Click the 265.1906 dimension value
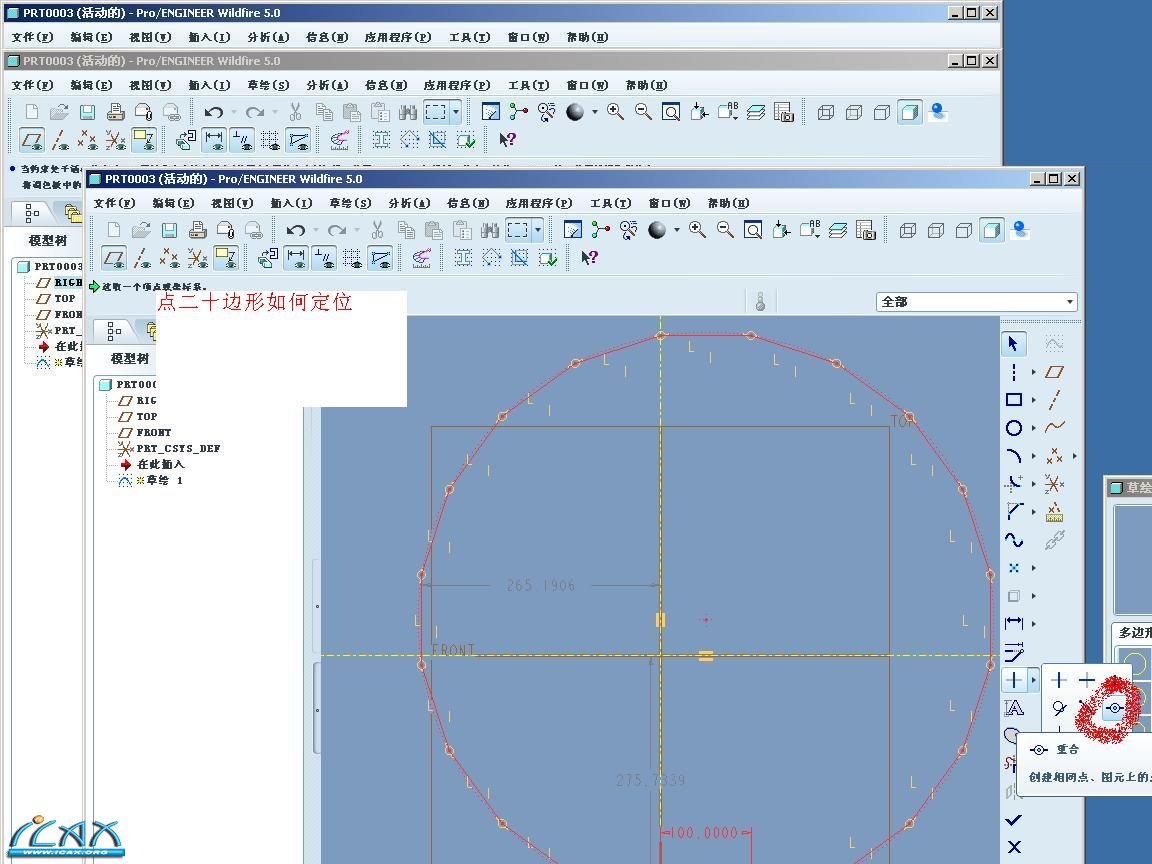The width and height of the screenshot is (1152, 864). [541, 586]
